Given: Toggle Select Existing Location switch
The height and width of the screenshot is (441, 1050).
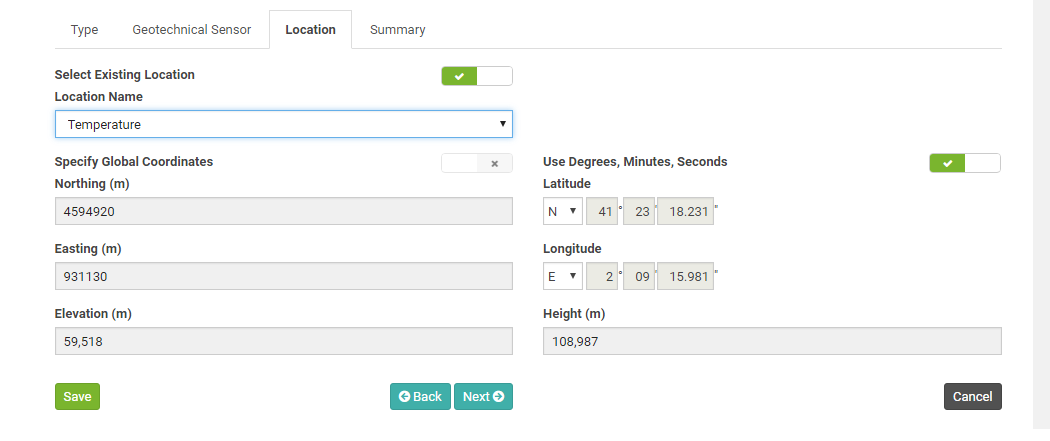Looking at the screenshot, I should click(x=477, y=76).
